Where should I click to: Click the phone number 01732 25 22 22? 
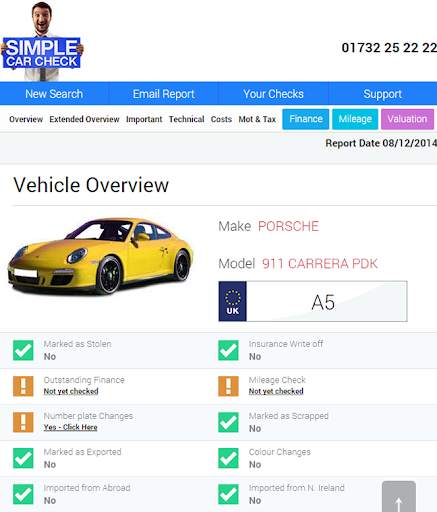pyautogui.click(x=389, y=48)
